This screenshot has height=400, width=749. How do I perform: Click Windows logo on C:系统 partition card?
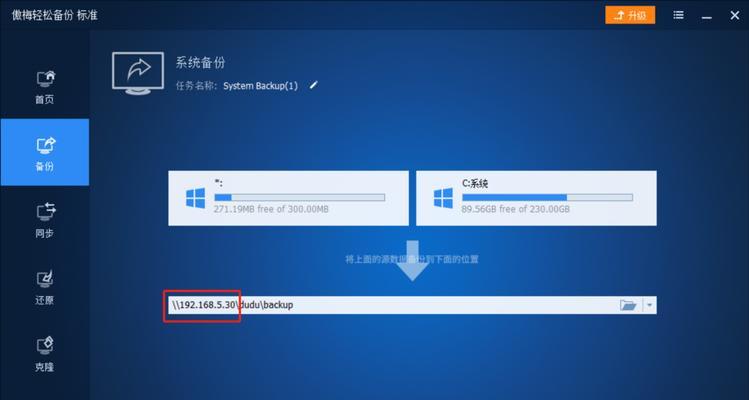(x=443, y=198)
